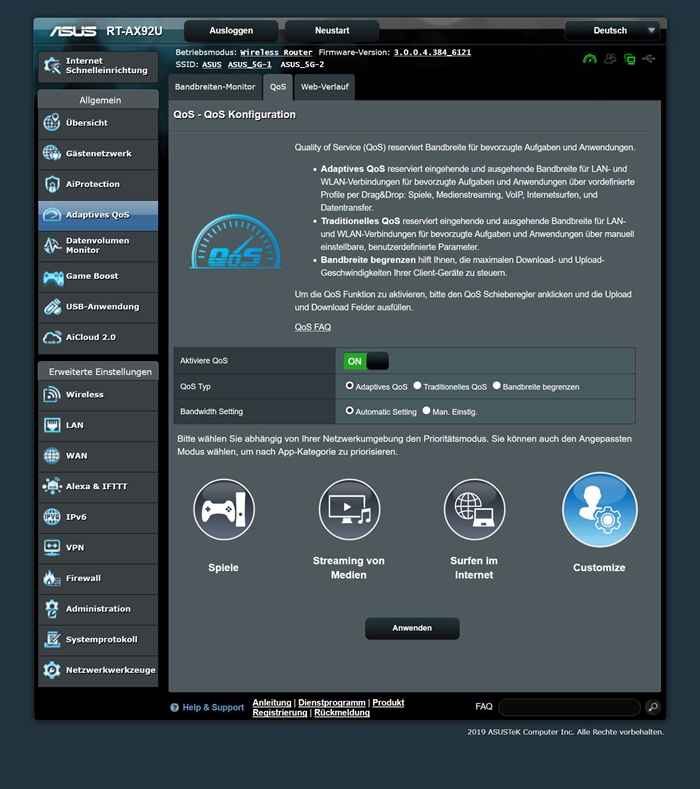Click the ASUS_5G-1 SSID link
700x789 pixels.
pos(250,64)
